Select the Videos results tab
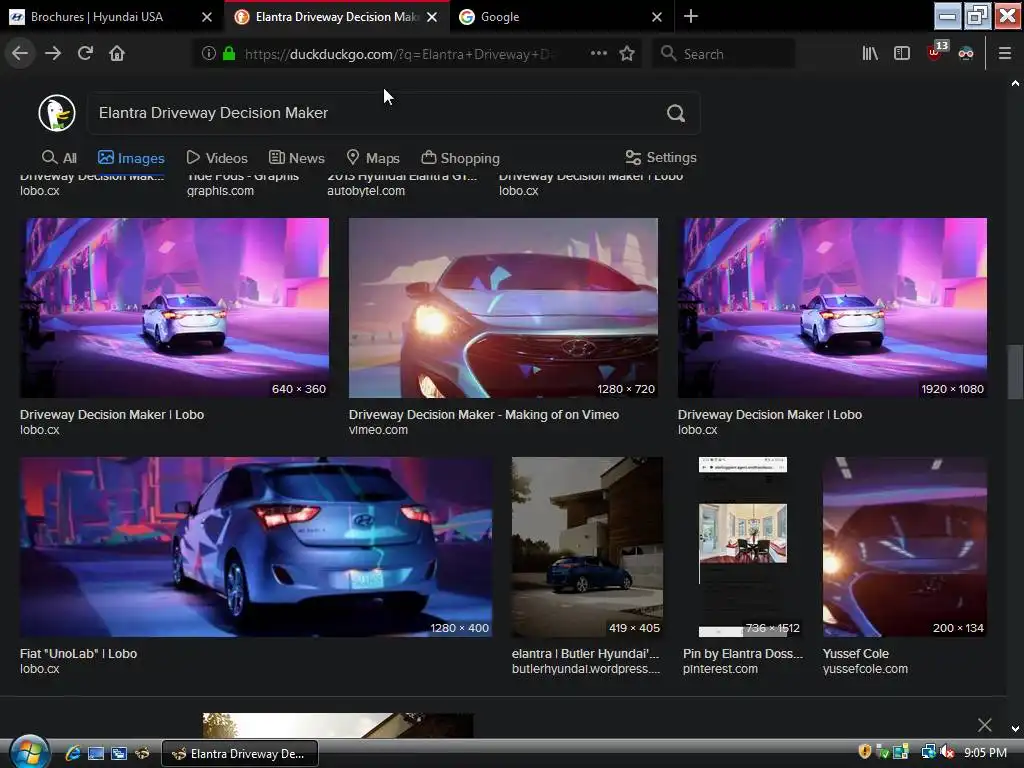Viewport: 1024px width, 768px height. pyautogui.click(x=217, y=158)
